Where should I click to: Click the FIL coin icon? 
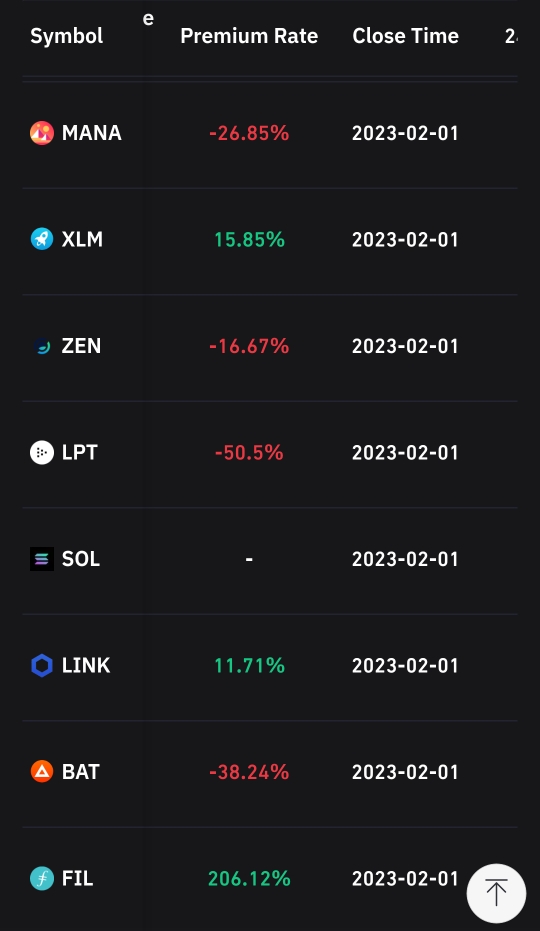click(42, 878)
